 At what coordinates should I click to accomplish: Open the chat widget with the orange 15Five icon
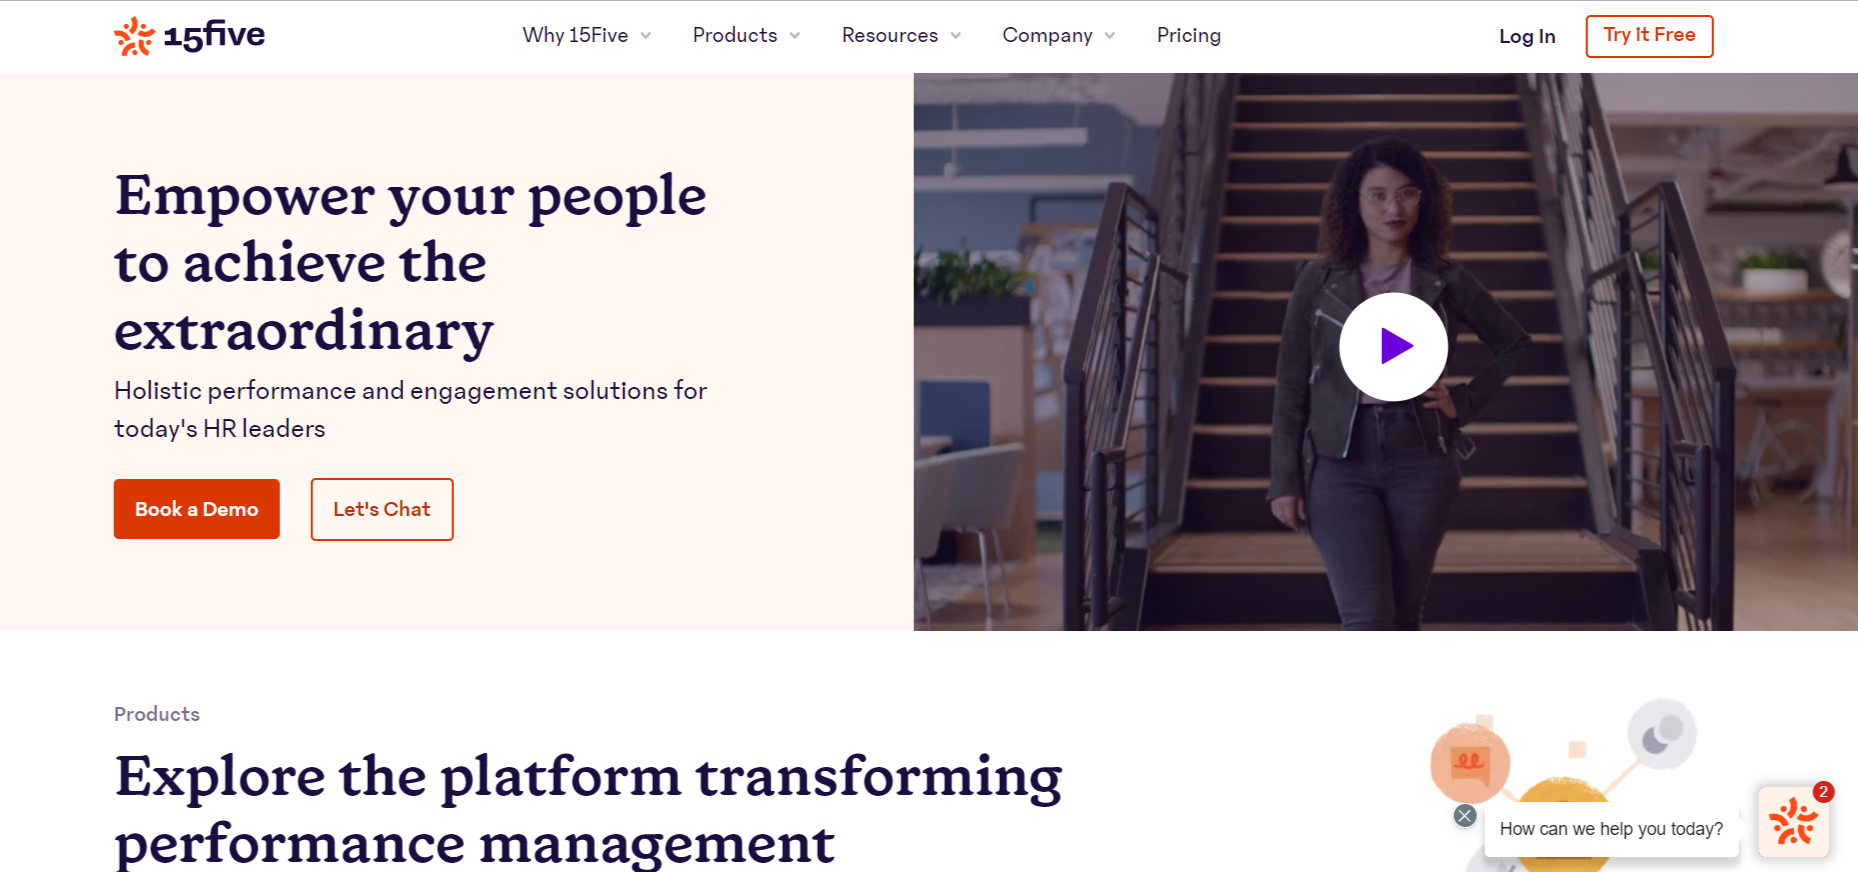click(x=1795, y=824)
